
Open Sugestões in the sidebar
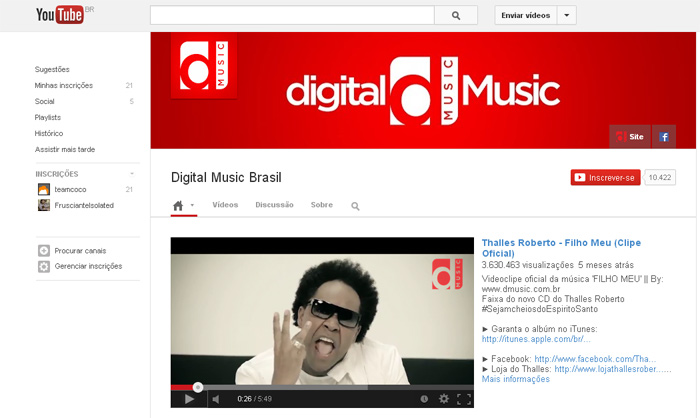coord(52,69)
